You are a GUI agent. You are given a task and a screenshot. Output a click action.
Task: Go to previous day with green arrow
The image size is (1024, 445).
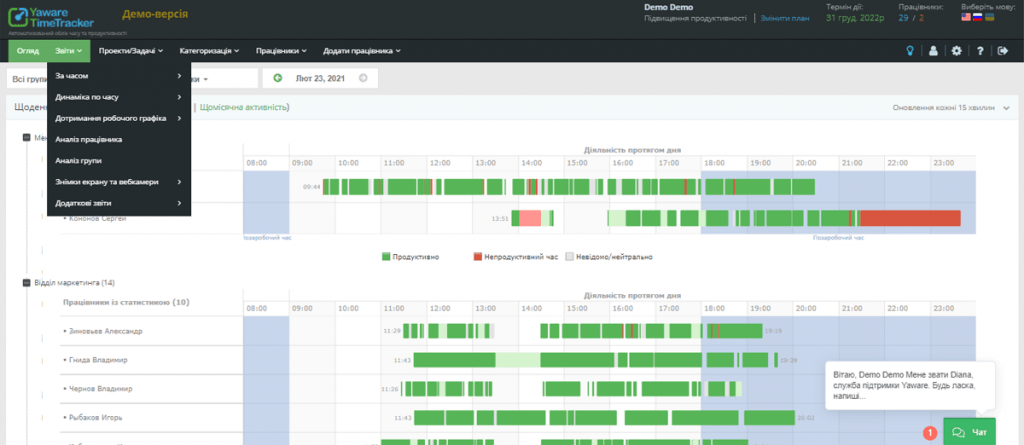pyautogui.click(x=277, y=78)
